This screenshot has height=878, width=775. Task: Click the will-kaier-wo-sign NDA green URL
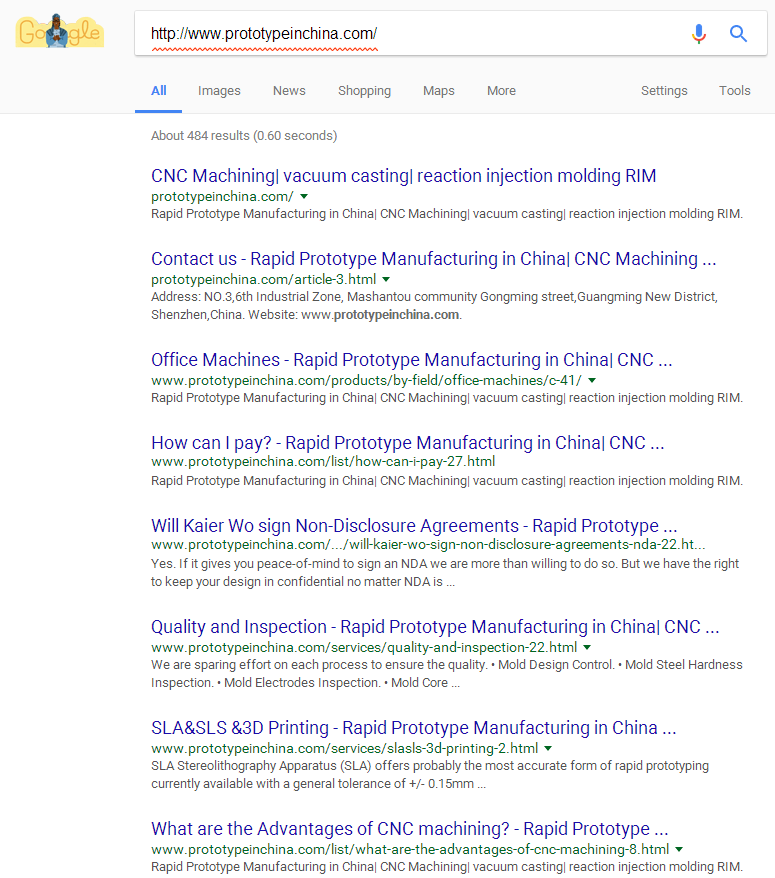coord(428,544)
